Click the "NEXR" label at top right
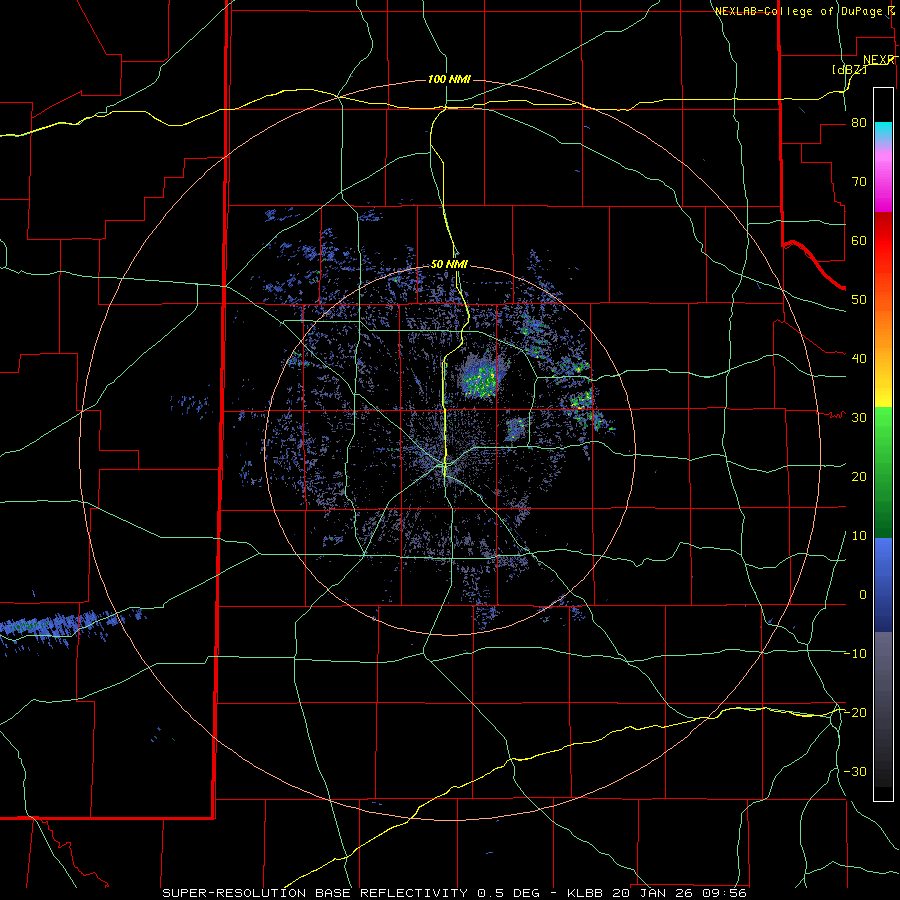The height and width of the screenshot is (900, 900). point(879,60)
